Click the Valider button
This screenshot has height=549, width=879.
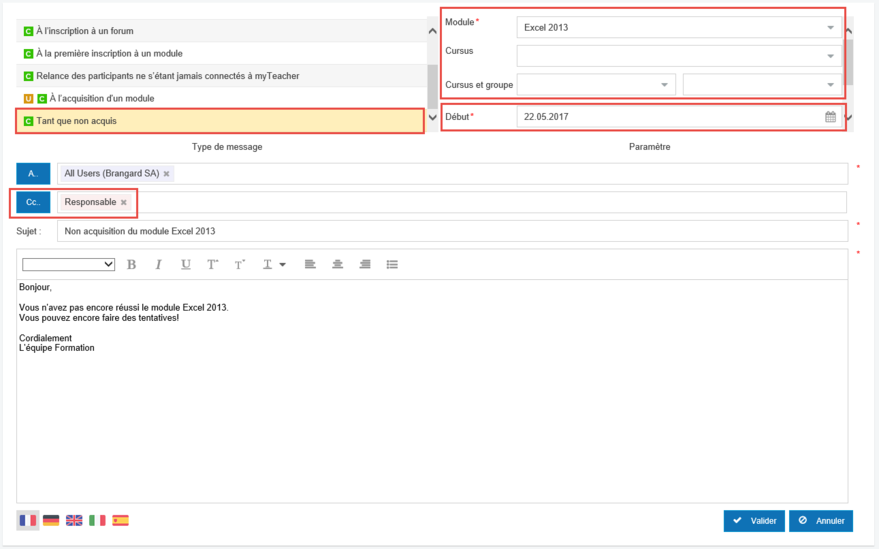(754, 521)
